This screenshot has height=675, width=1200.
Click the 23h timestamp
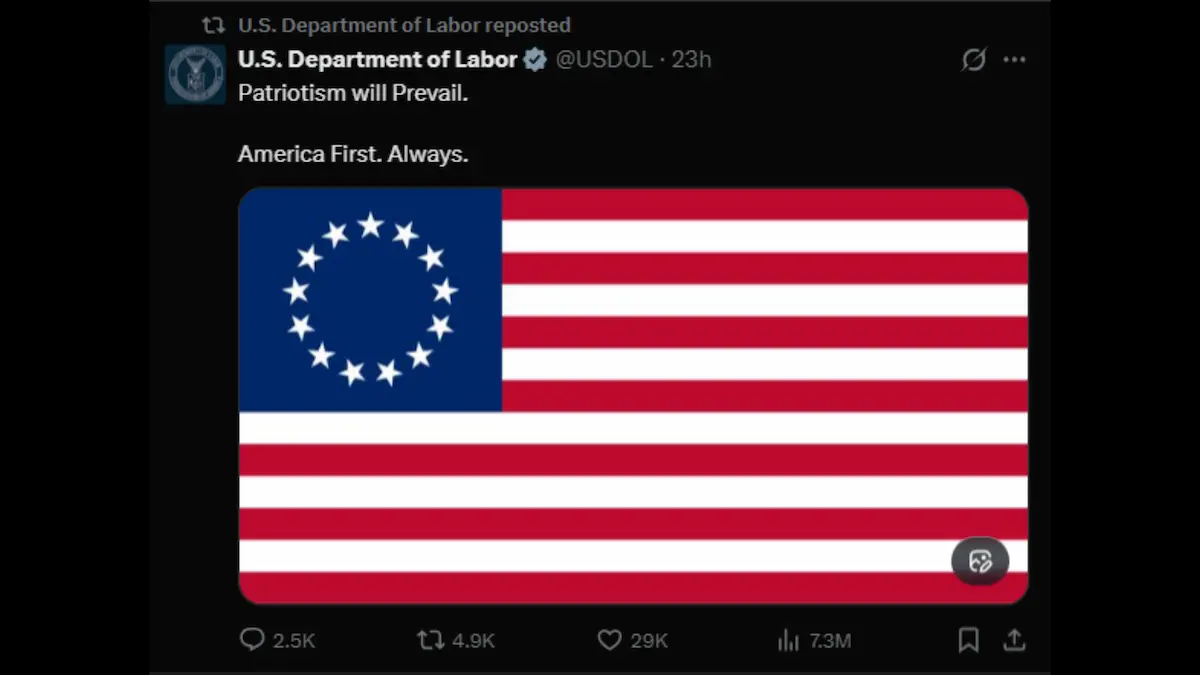click(x=691, y=60)
